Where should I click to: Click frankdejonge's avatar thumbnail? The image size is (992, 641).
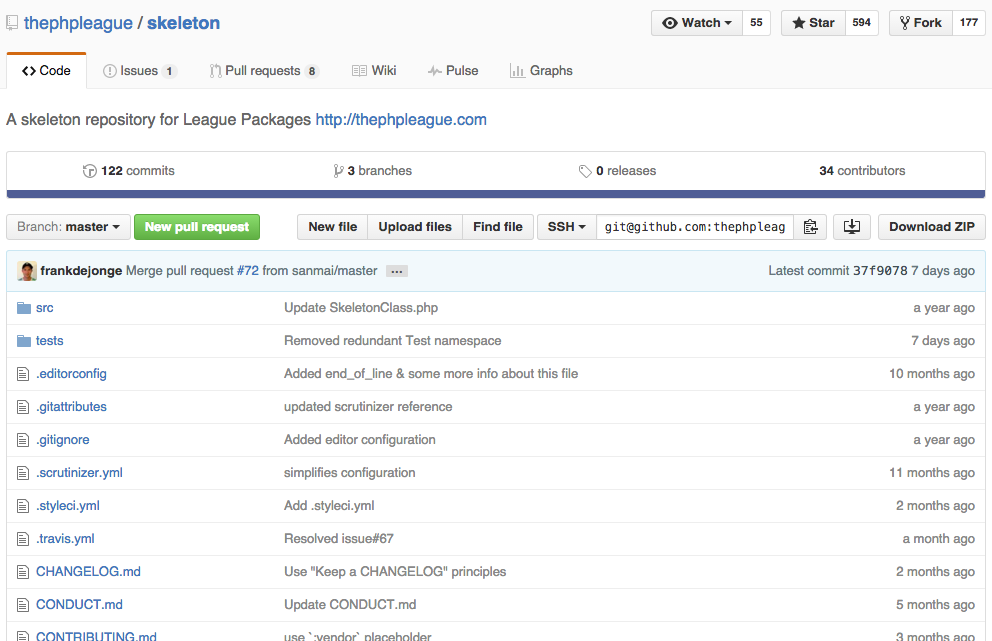click(x=27, y=271)
